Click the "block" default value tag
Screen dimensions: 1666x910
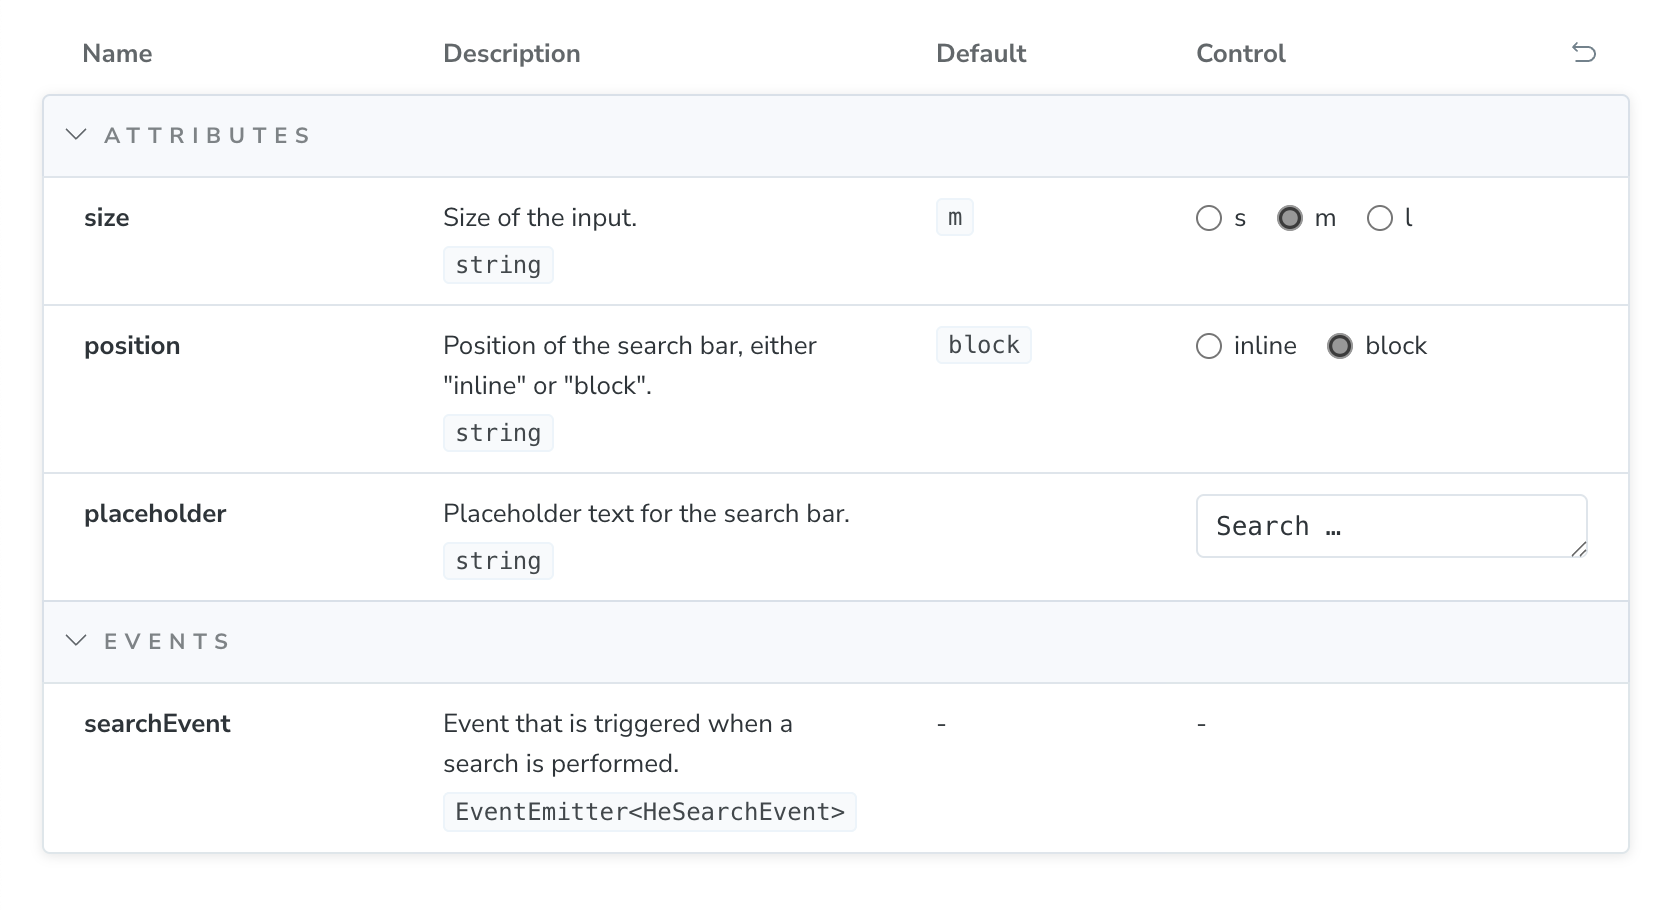[x=983, y=345]
